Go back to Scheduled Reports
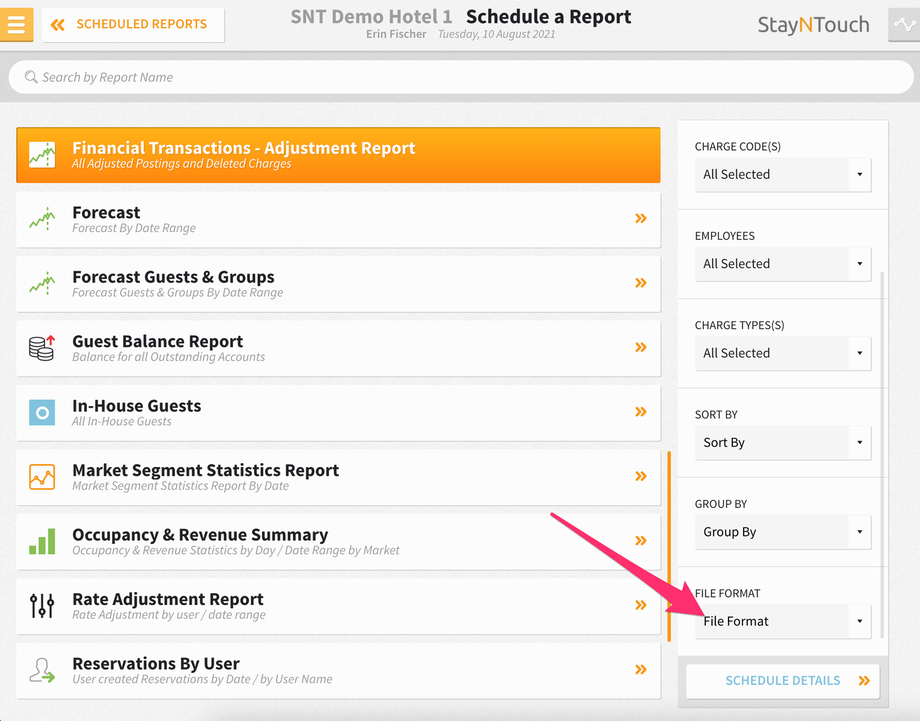The height and width of the screenshot is (721, 920). pos(133,25)
